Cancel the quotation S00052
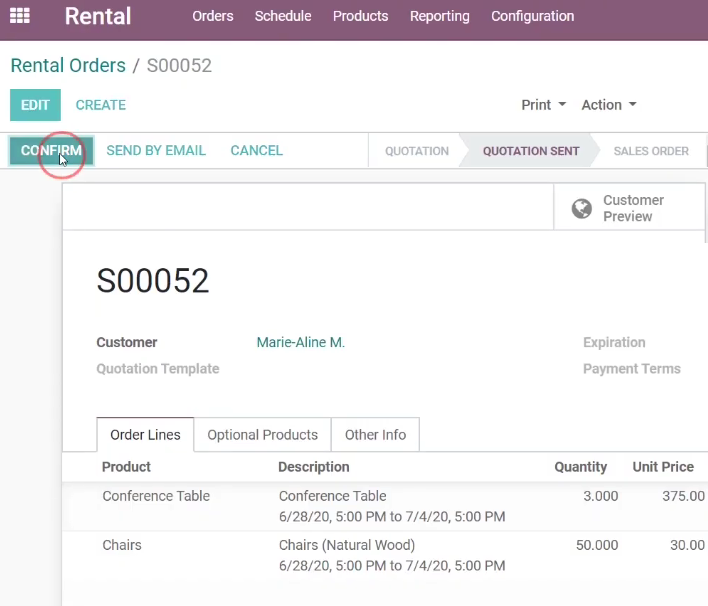Viewport: 708px width, 606px height. [256, 150]
